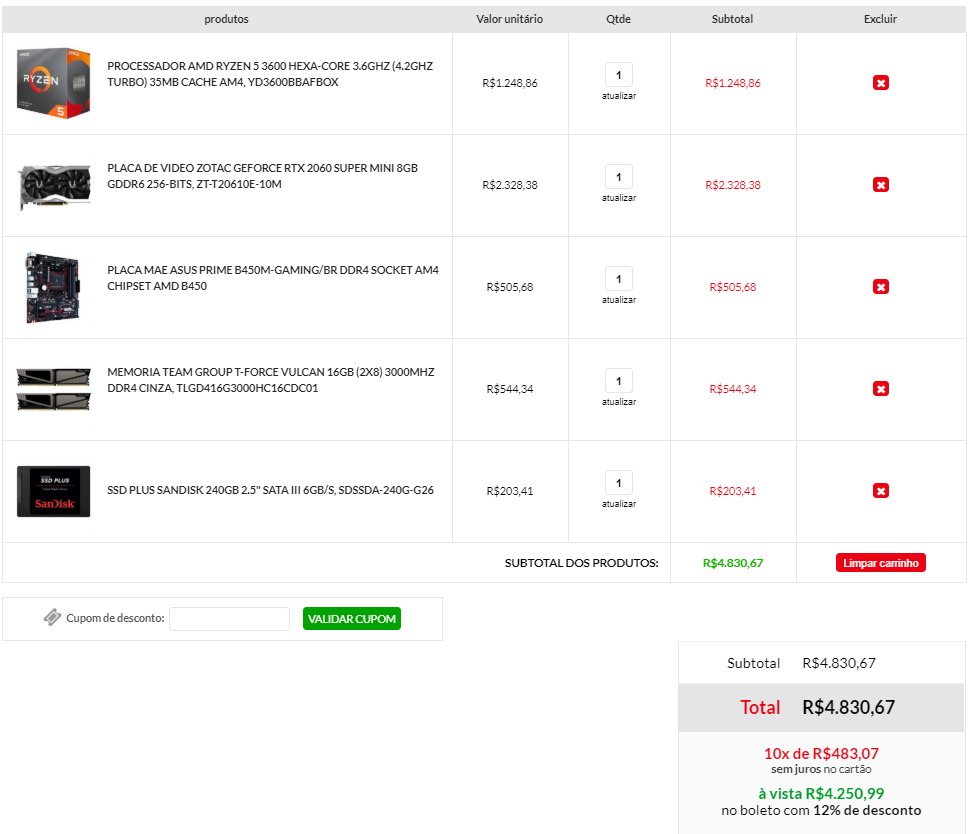Screen dimensions: 974x834
Task: Focus the Cupom de desconto field
Action: [229, 619]
